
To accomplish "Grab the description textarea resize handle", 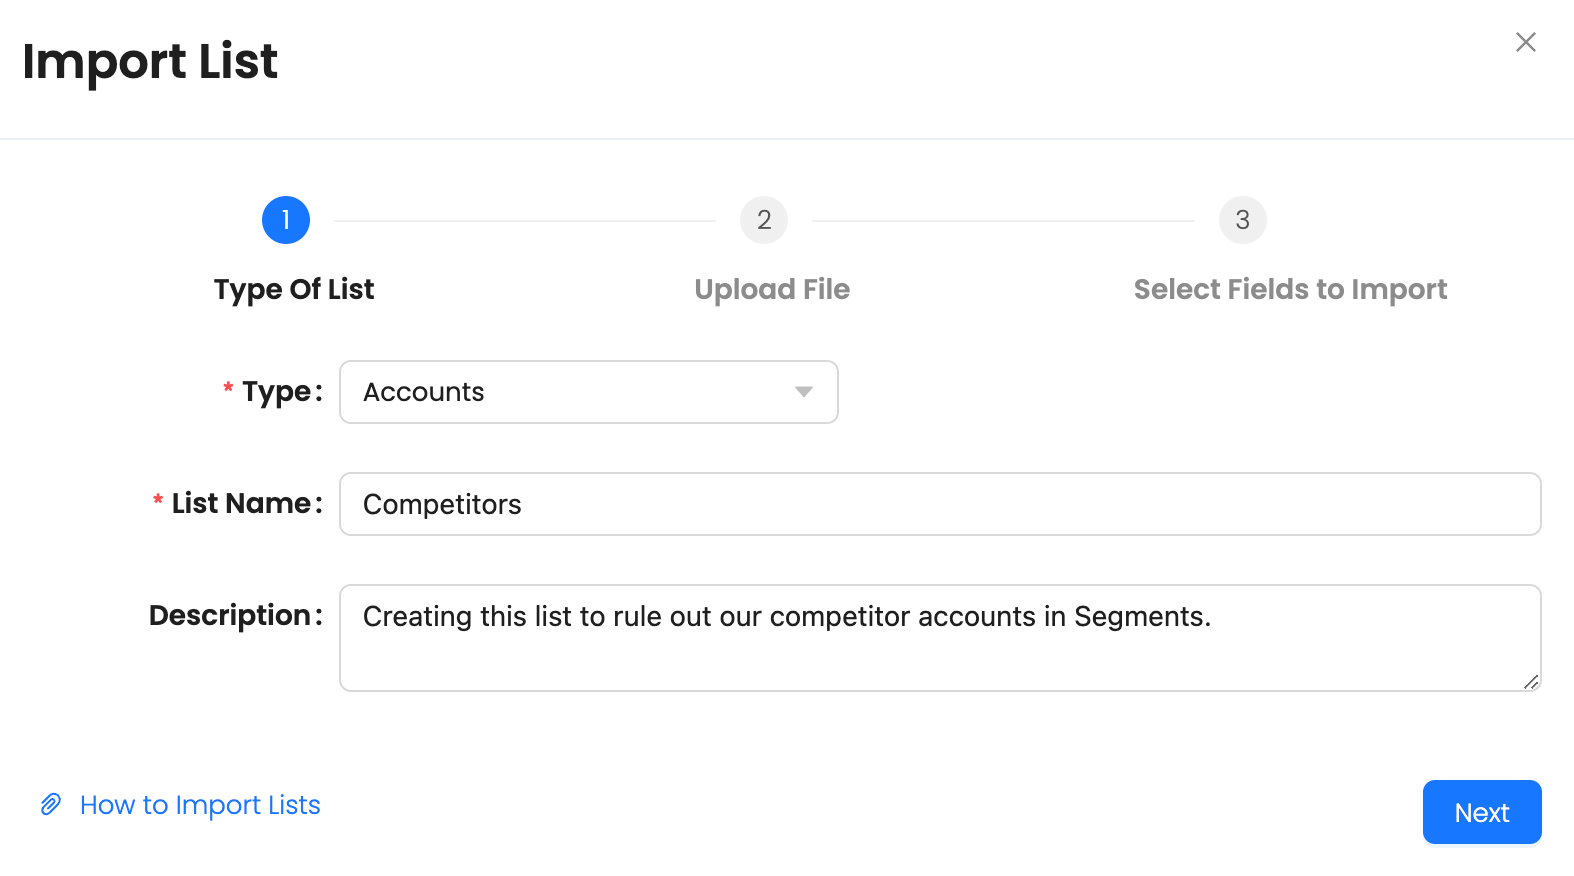I will [x=1531, y=682].
